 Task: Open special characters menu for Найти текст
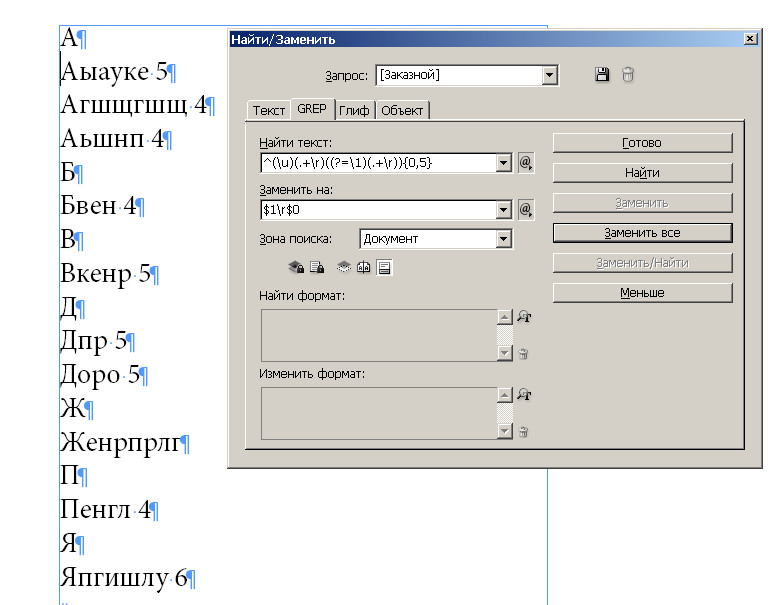(x=526, y=162)
